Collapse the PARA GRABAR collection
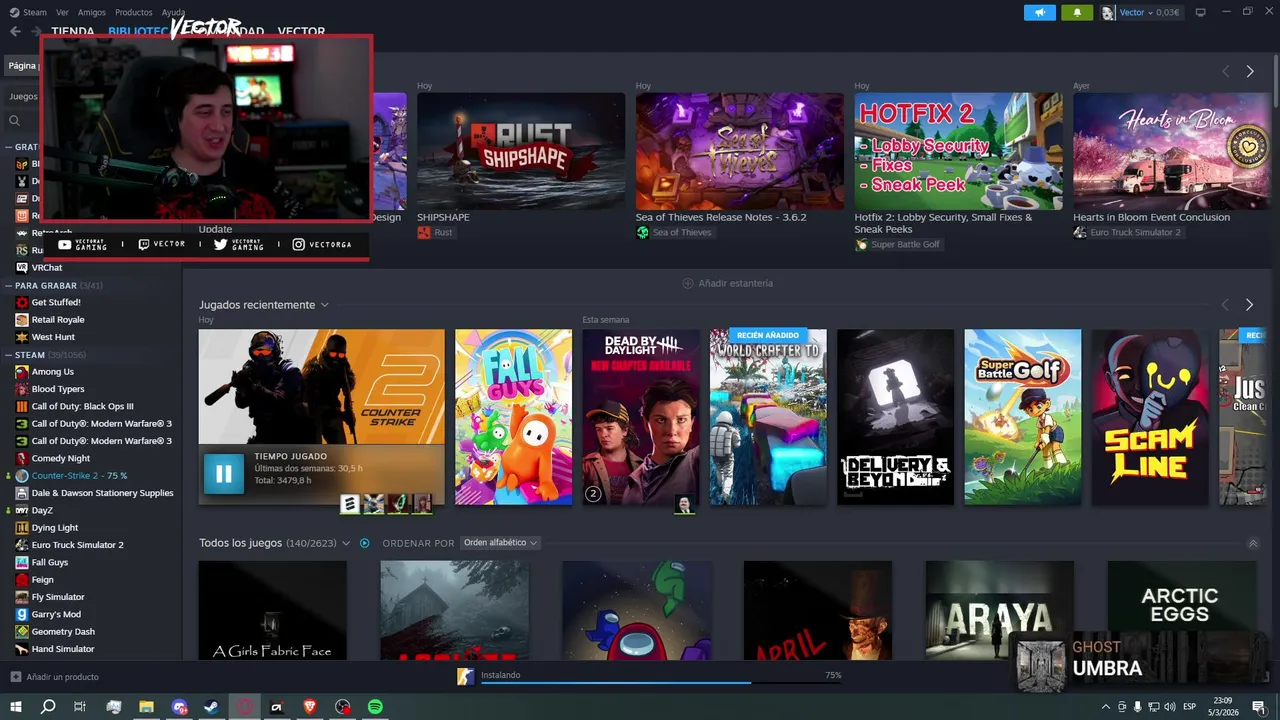 (x=9, y=285)
